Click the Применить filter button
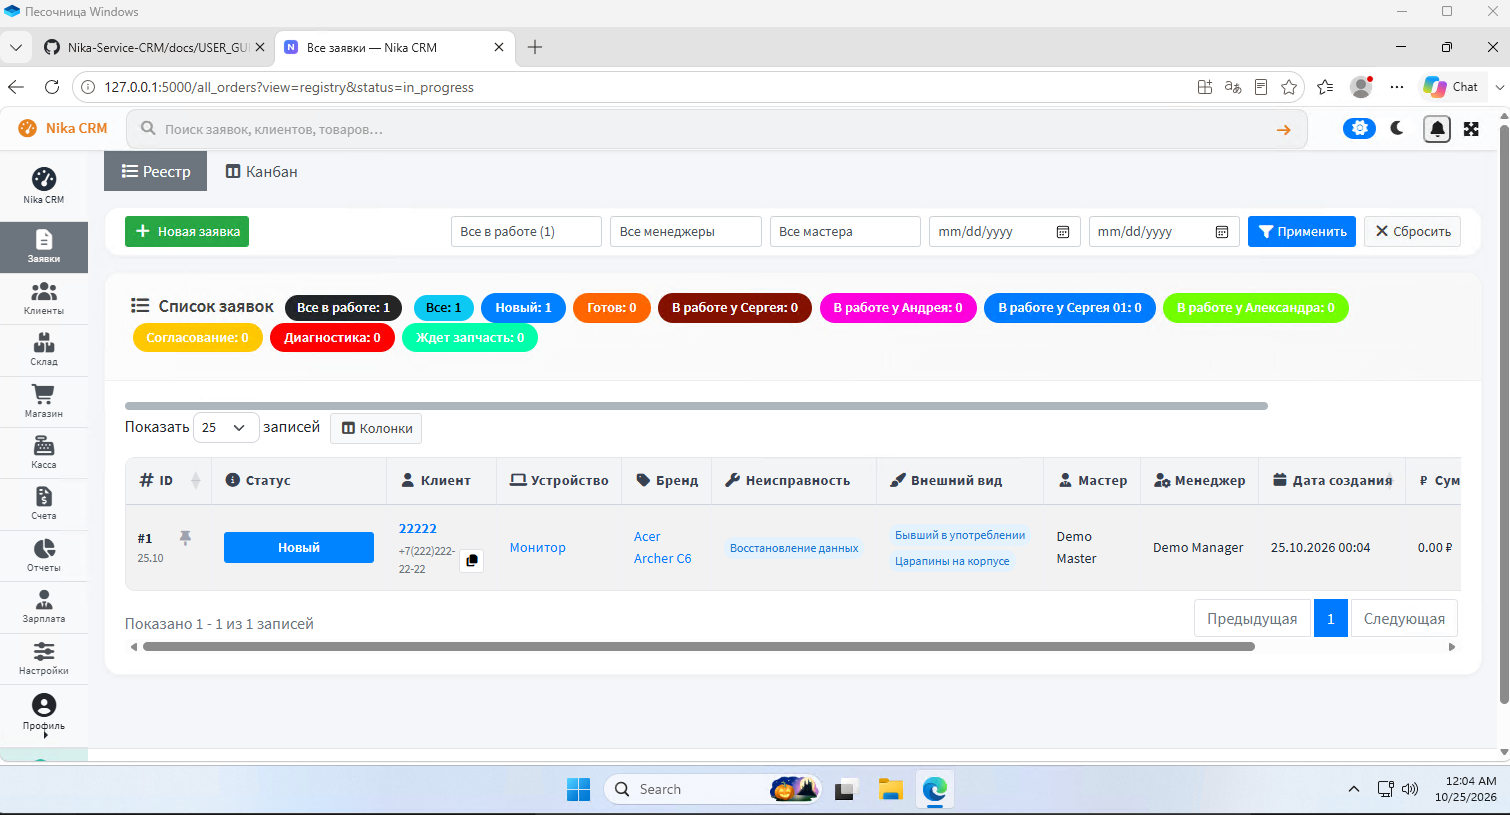This screenshot has width=1510, height=815. [1302, 231]
